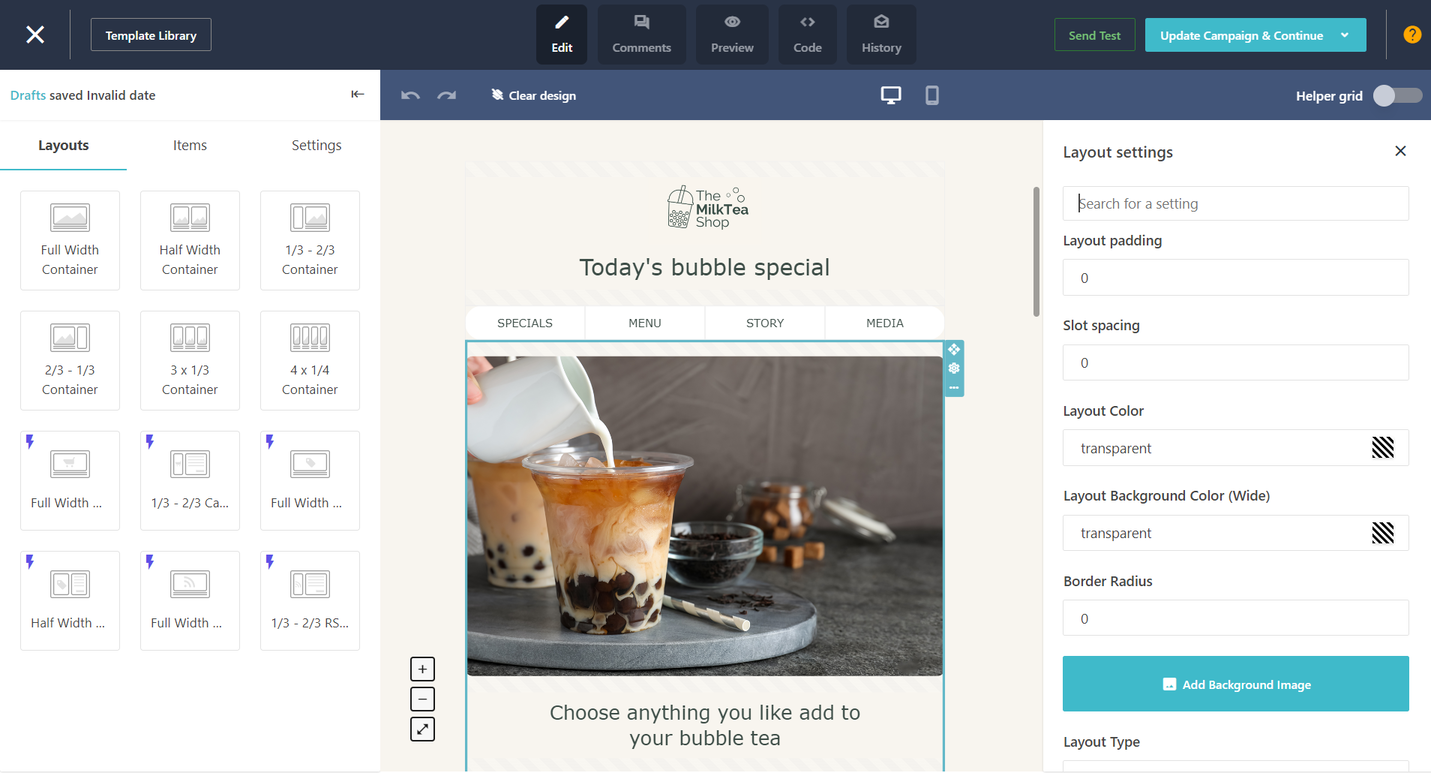
Task: Open the Layout Color transparent selector
Action: (1384, 447)
